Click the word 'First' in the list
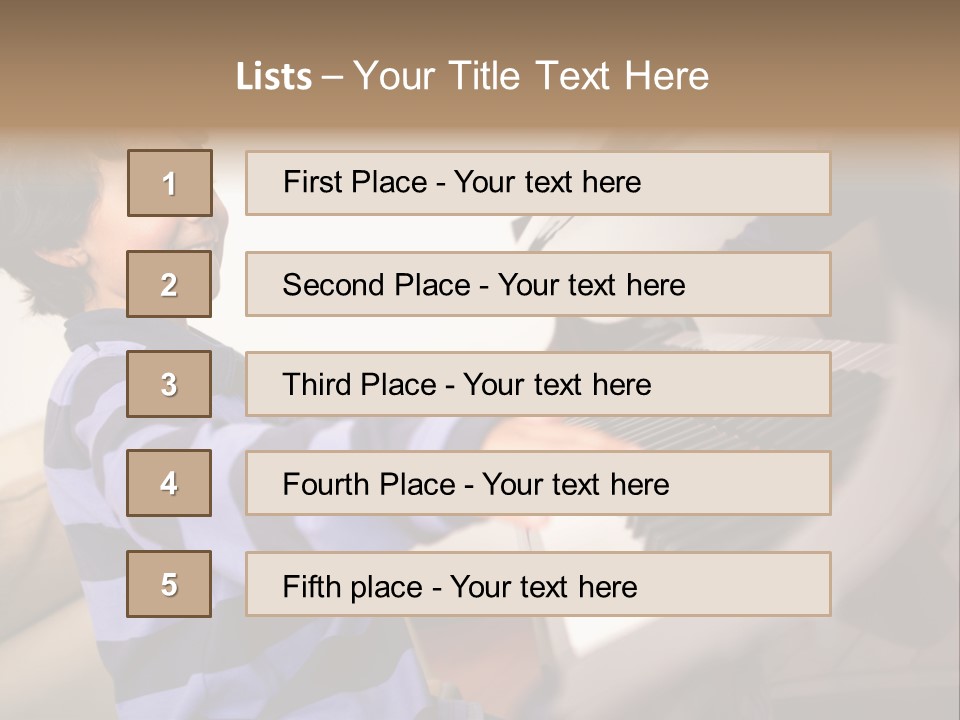The height and width of the screenshot is (720, 960). [x=310, y=182]
